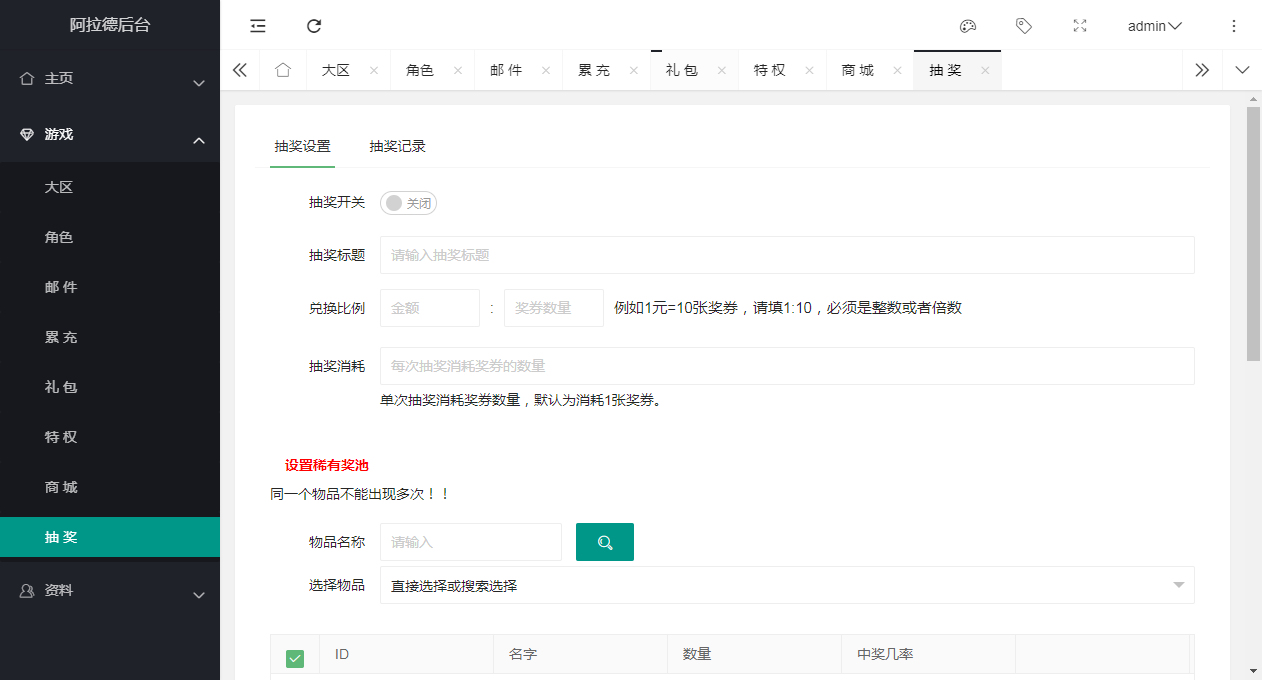Open the theme palette icon
This screenshot has height=680, width=1262.
pyautogui.click(x=967, y=26)
